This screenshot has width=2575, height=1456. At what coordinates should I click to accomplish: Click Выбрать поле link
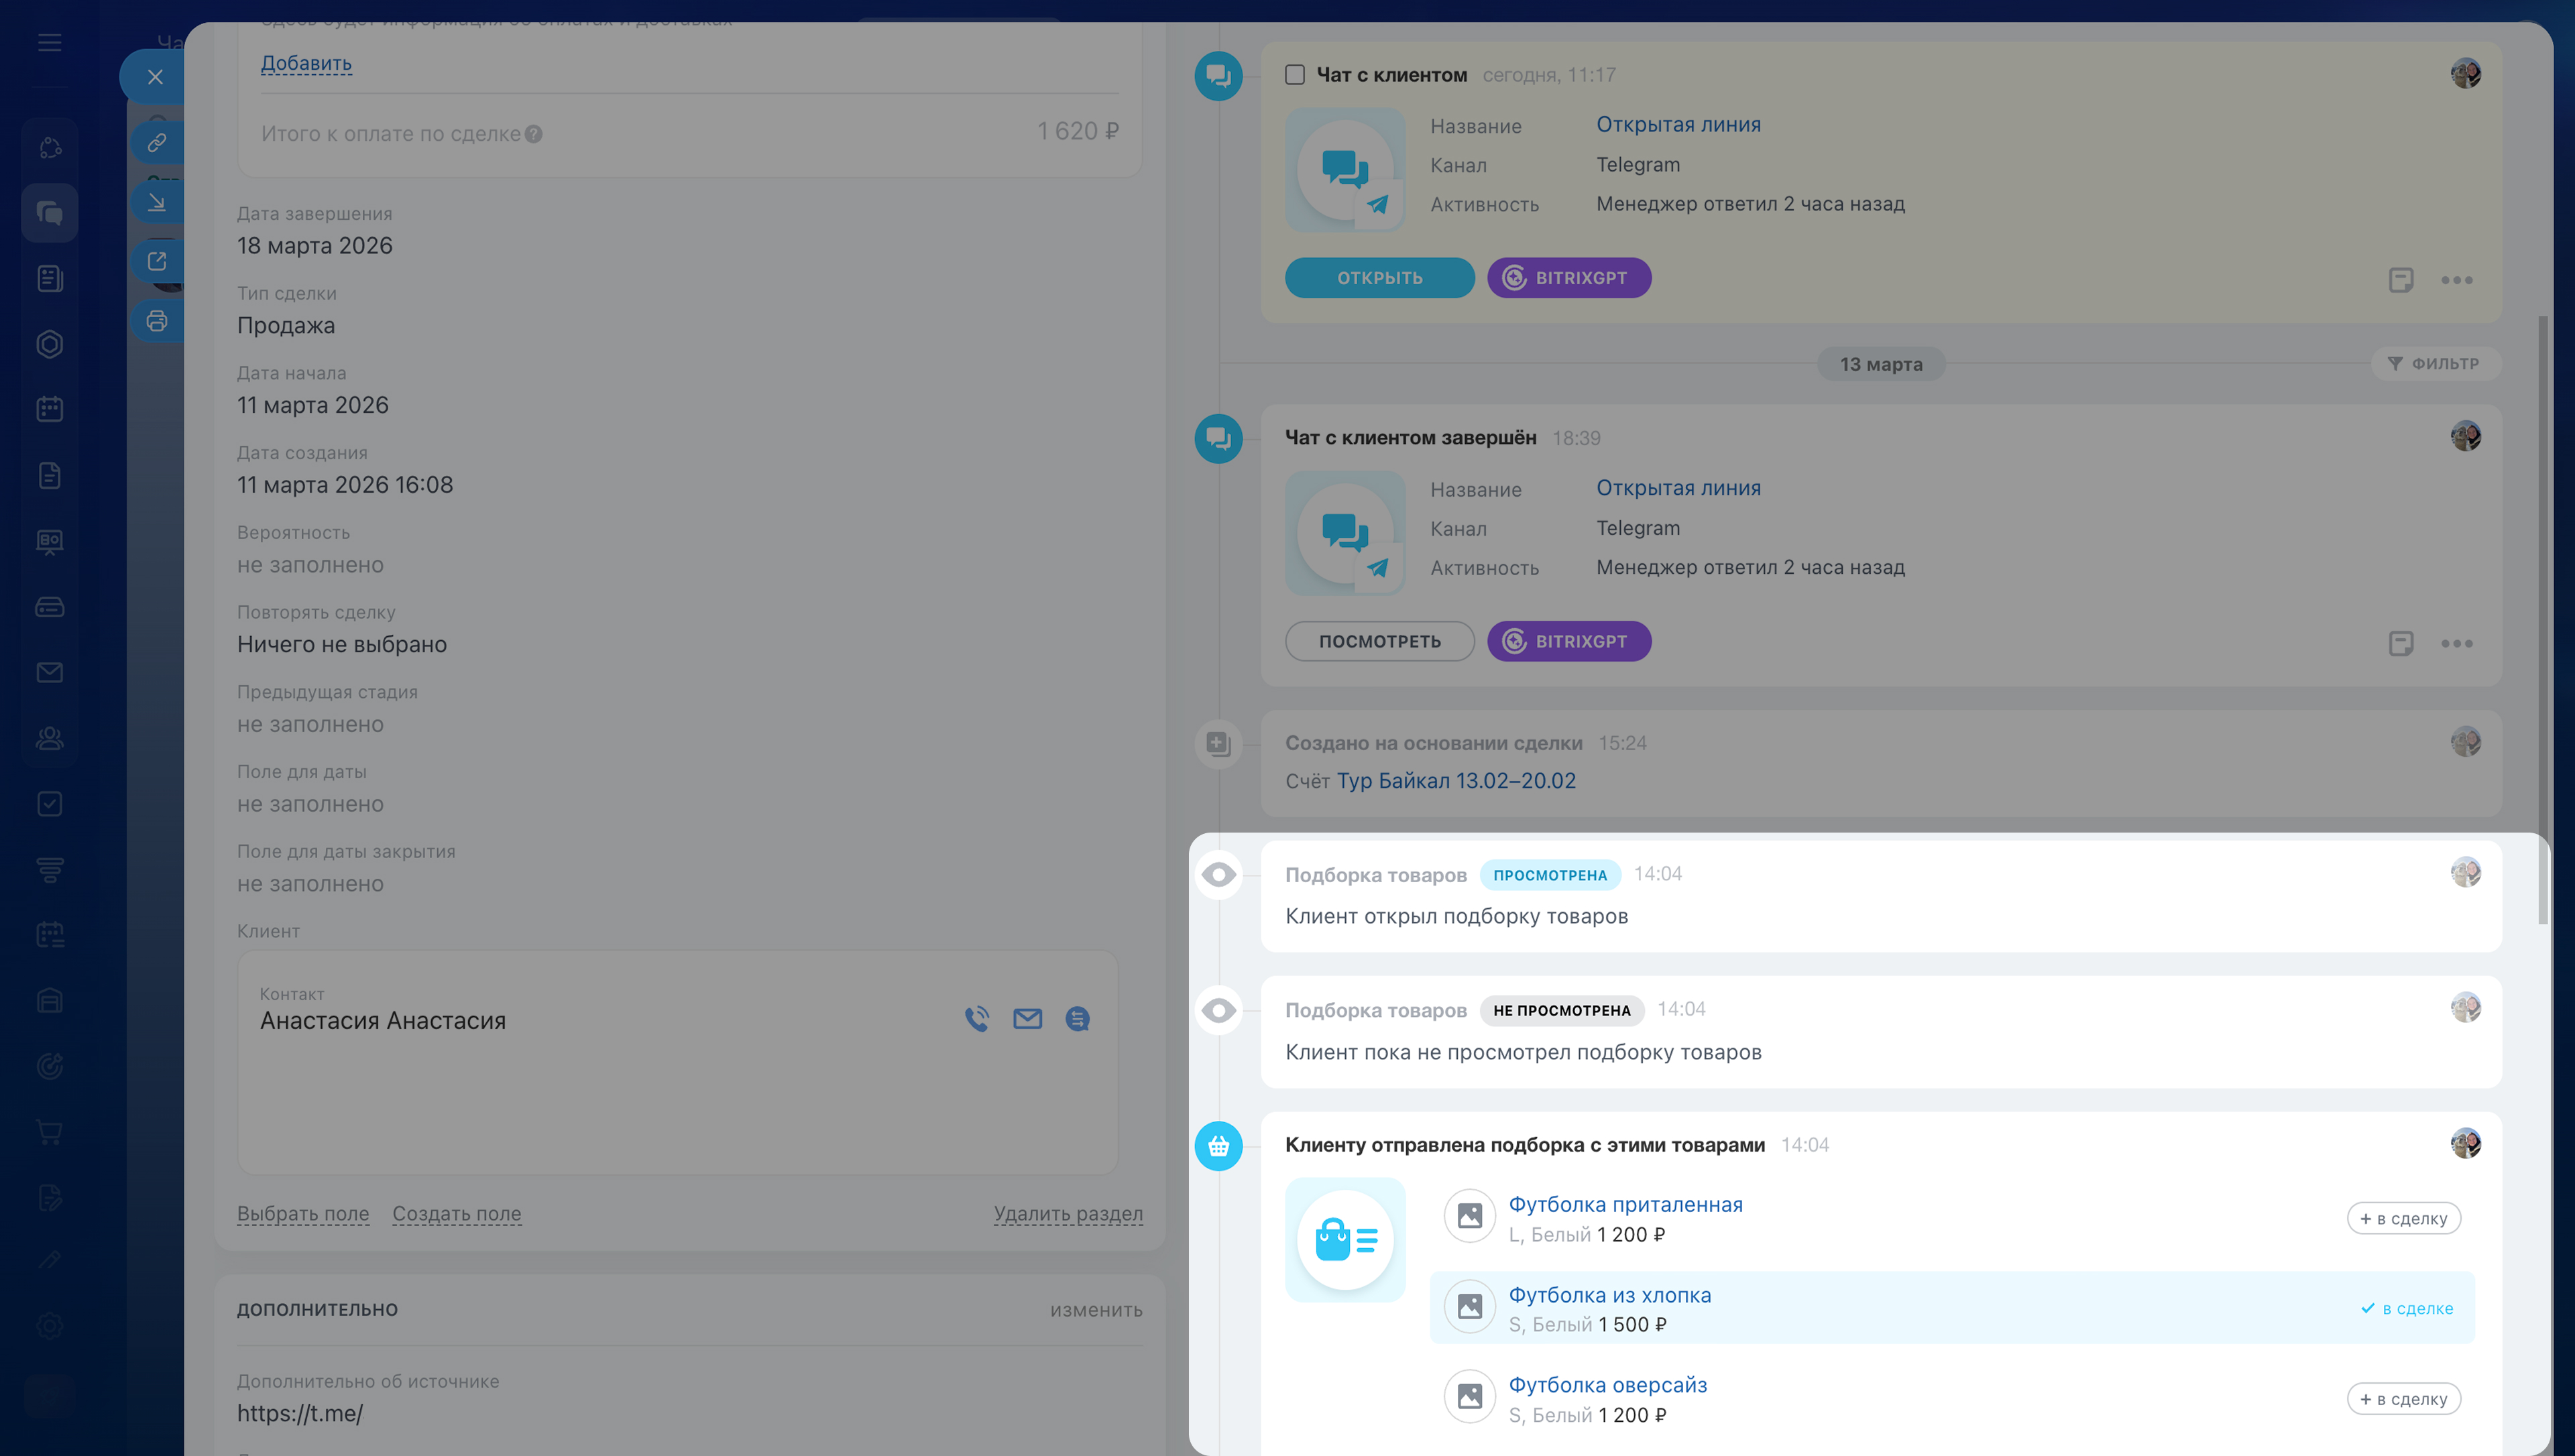pyautogui.click(x=303, y=1213)
